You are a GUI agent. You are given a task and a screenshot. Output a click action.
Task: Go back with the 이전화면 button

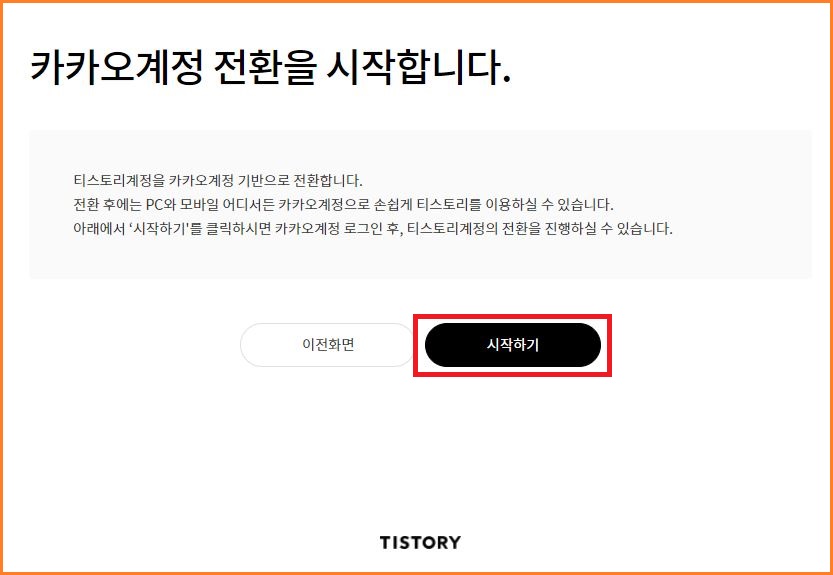[x=328, y=345]
